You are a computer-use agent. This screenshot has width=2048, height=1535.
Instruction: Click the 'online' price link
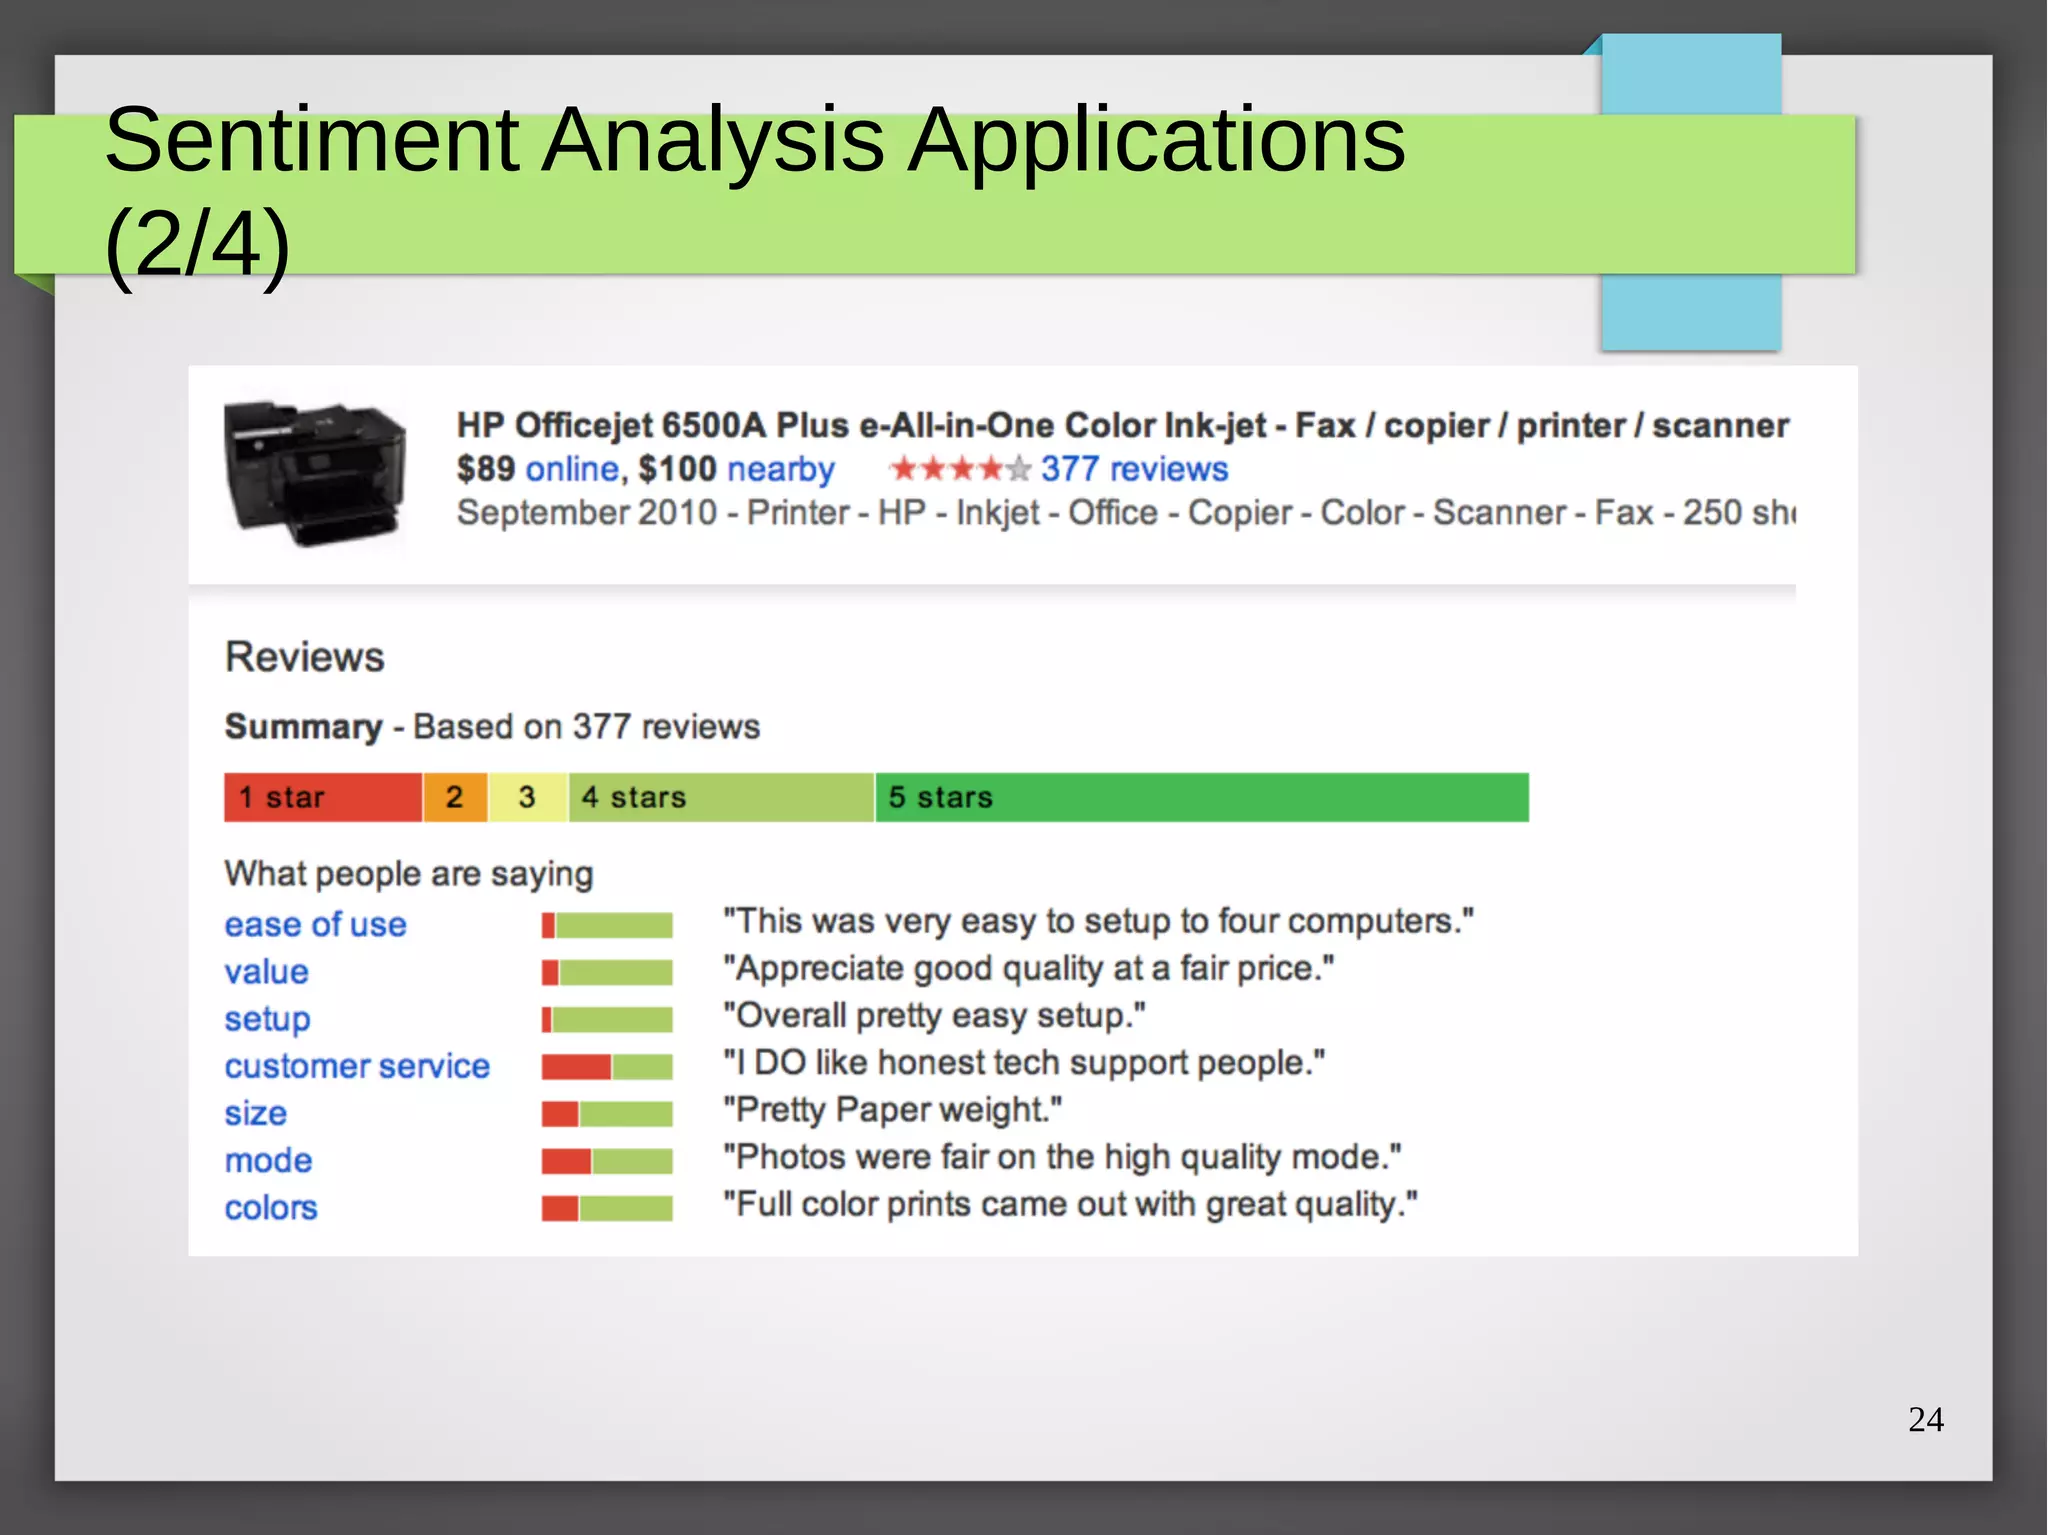[572, 469]
